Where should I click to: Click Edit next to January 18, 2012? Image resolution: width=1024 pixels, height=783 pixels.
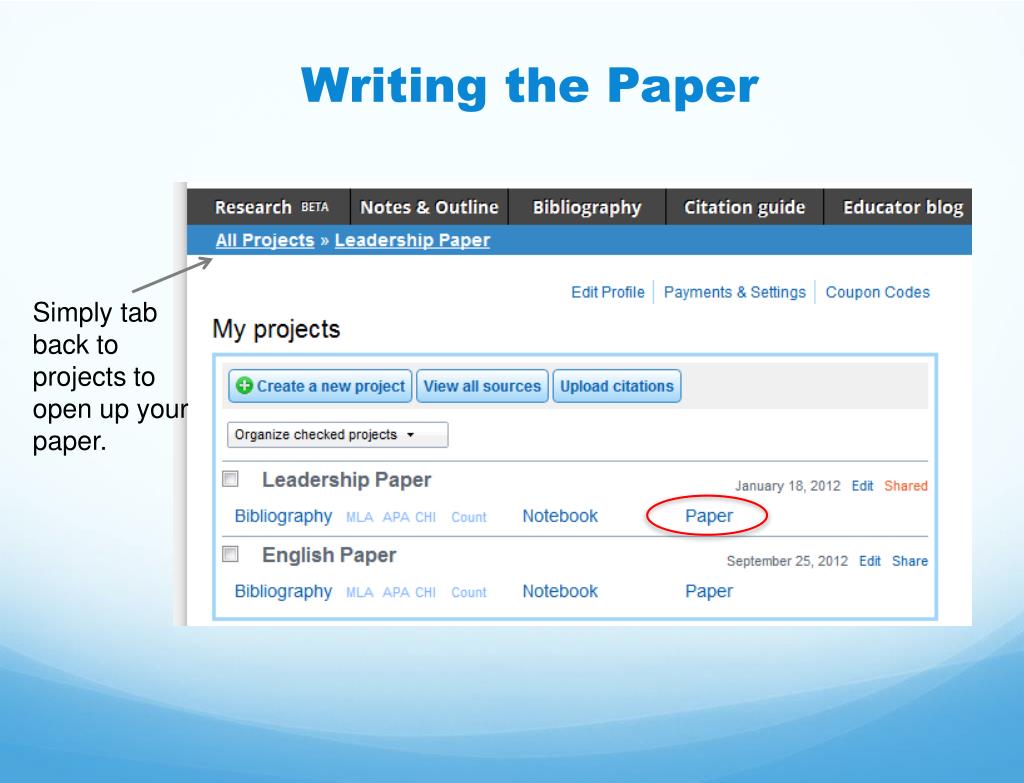[x=862, y=486]
